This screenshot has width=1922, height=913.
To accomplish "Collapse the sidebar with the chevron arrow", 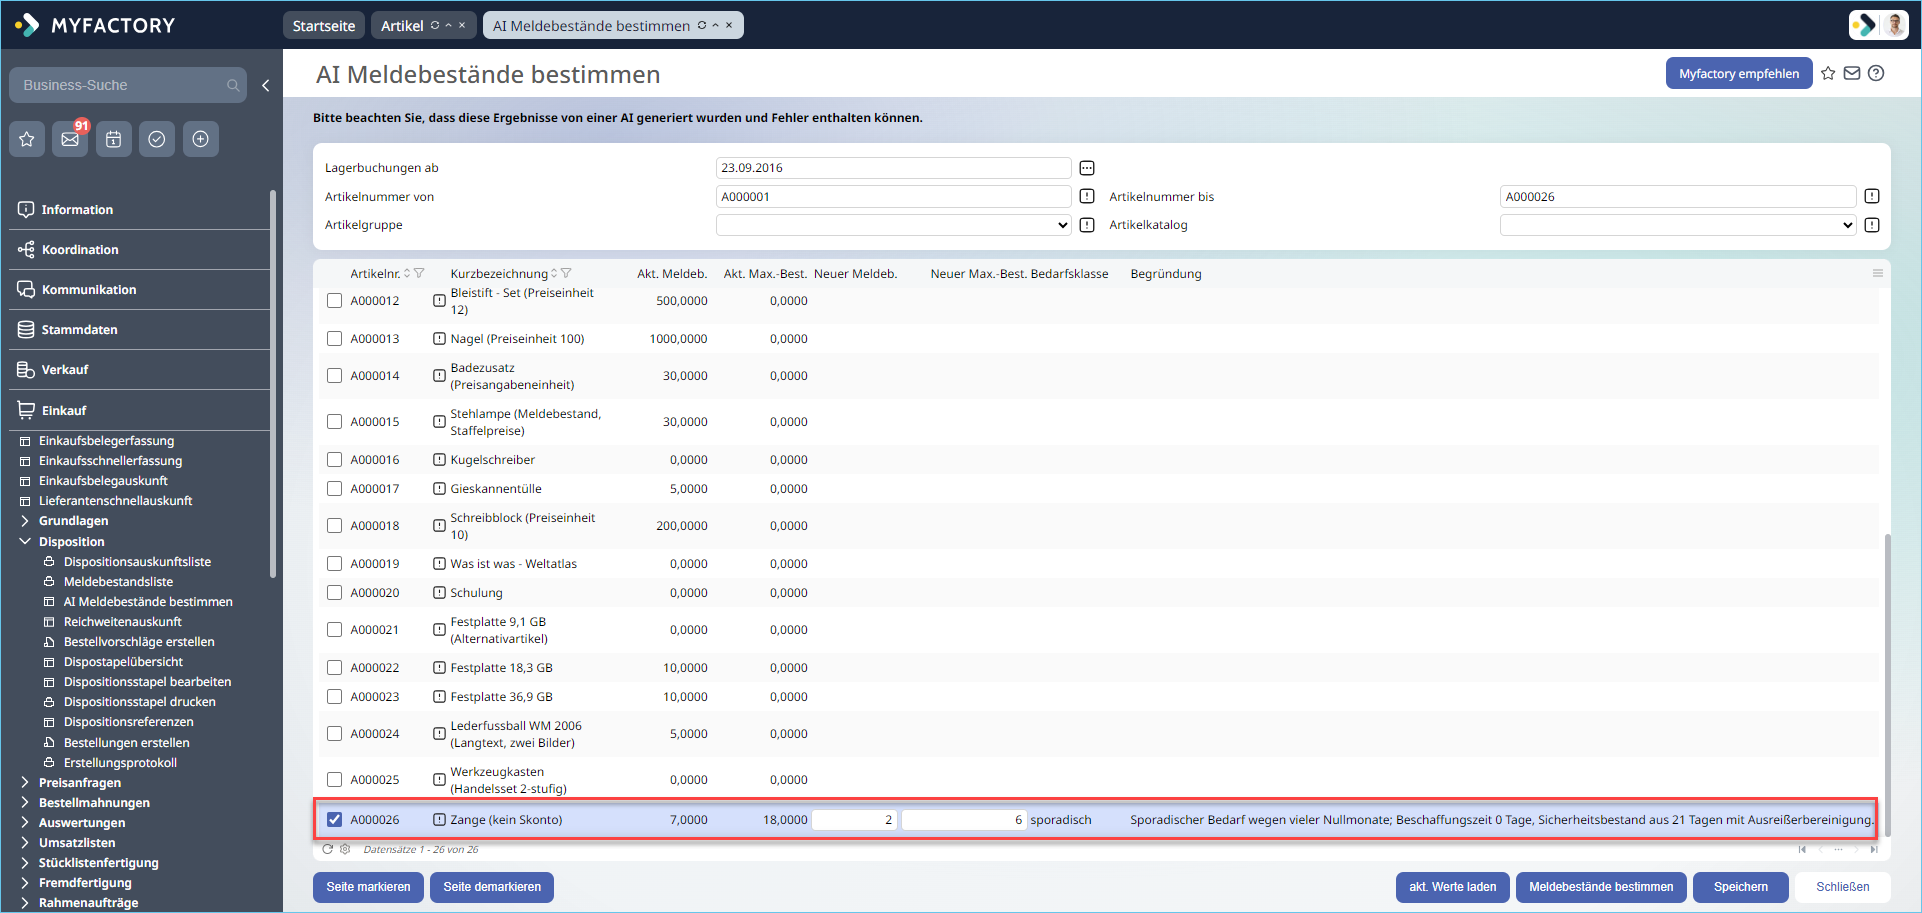I will point(266,85).
